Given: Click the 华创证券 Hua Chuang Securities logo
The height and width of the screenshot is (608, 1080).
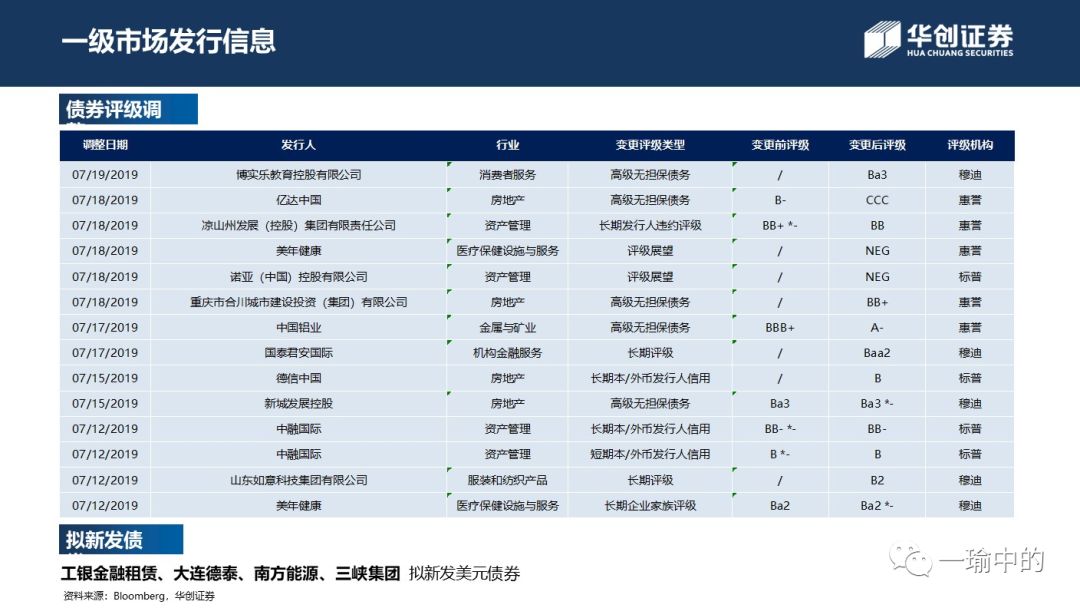Looking at the screenshot, I should [x=938, y=39].
